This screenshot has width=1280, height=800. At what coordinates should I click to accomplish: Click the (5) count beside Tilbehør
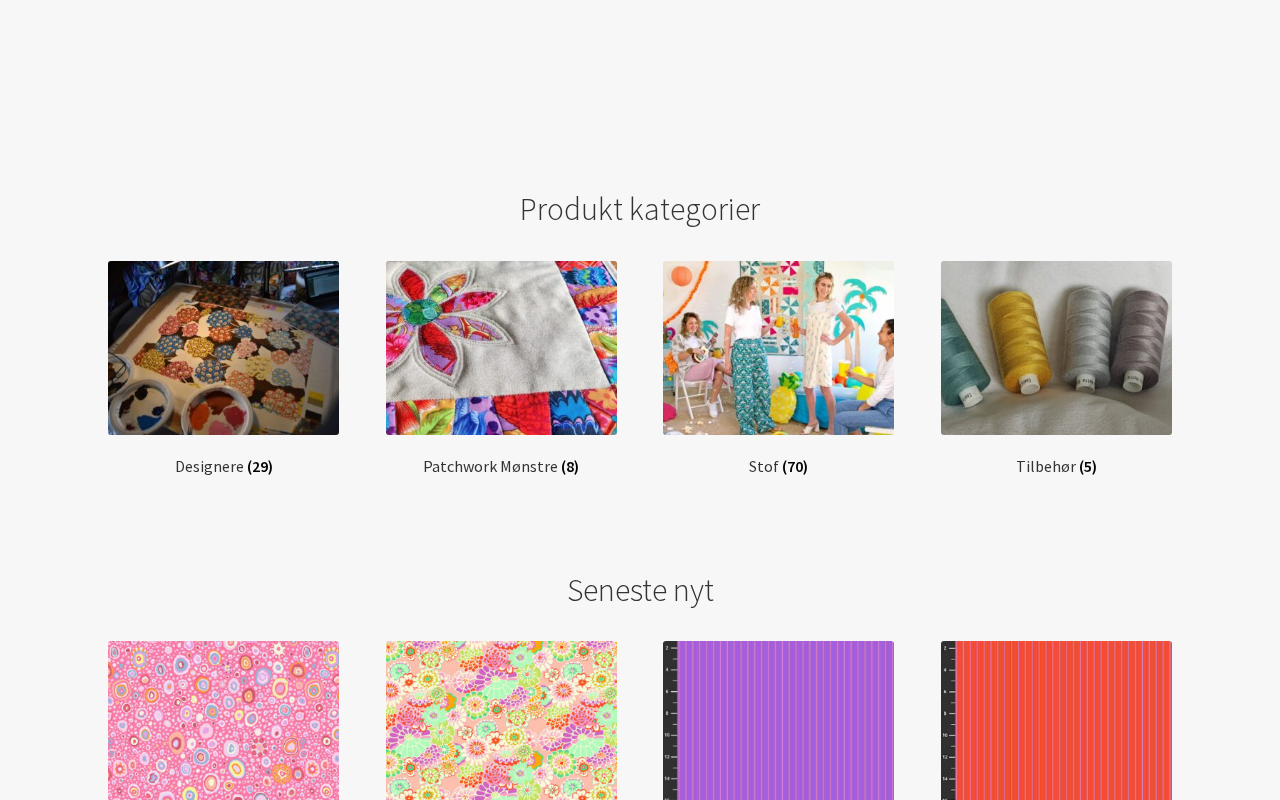tap(1088, 466)
